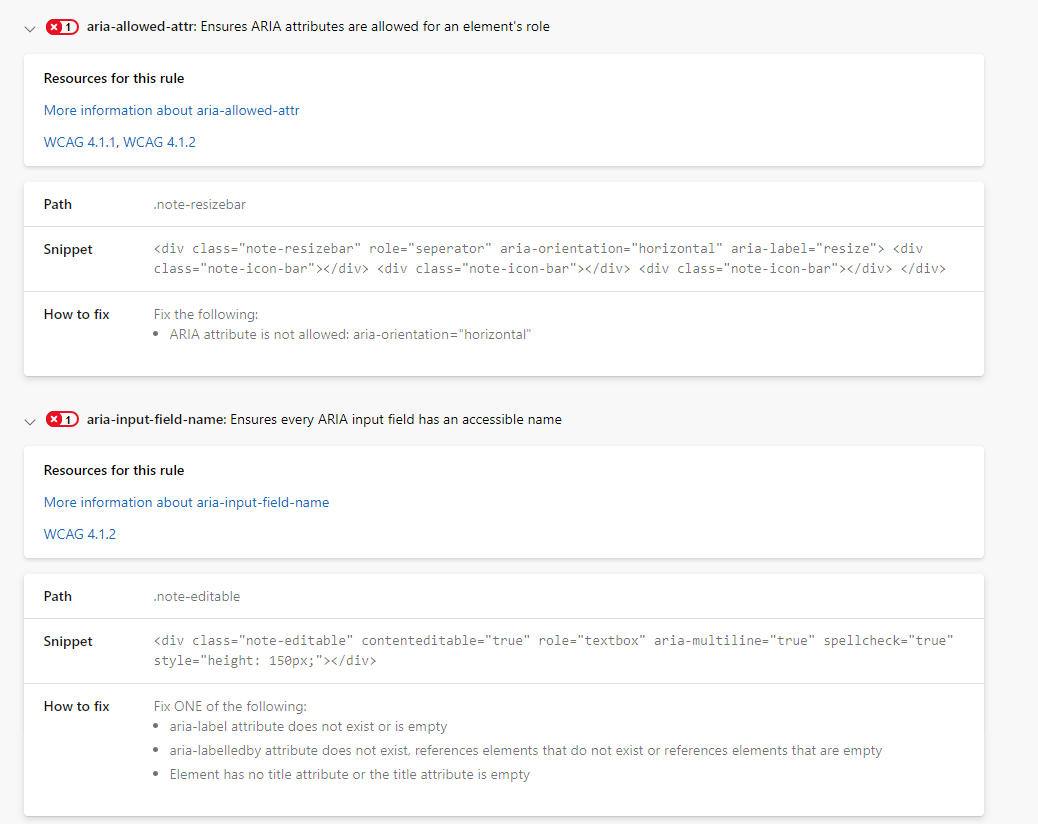1038x824 pixels.
Task: Collapse the aria-input-field-name rule section
Action: tap(29, 421)
